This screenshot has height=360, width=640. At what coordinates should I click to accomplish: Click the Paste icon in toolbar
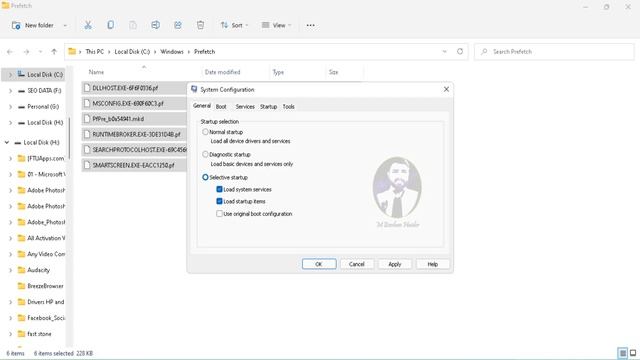(133, 25)
